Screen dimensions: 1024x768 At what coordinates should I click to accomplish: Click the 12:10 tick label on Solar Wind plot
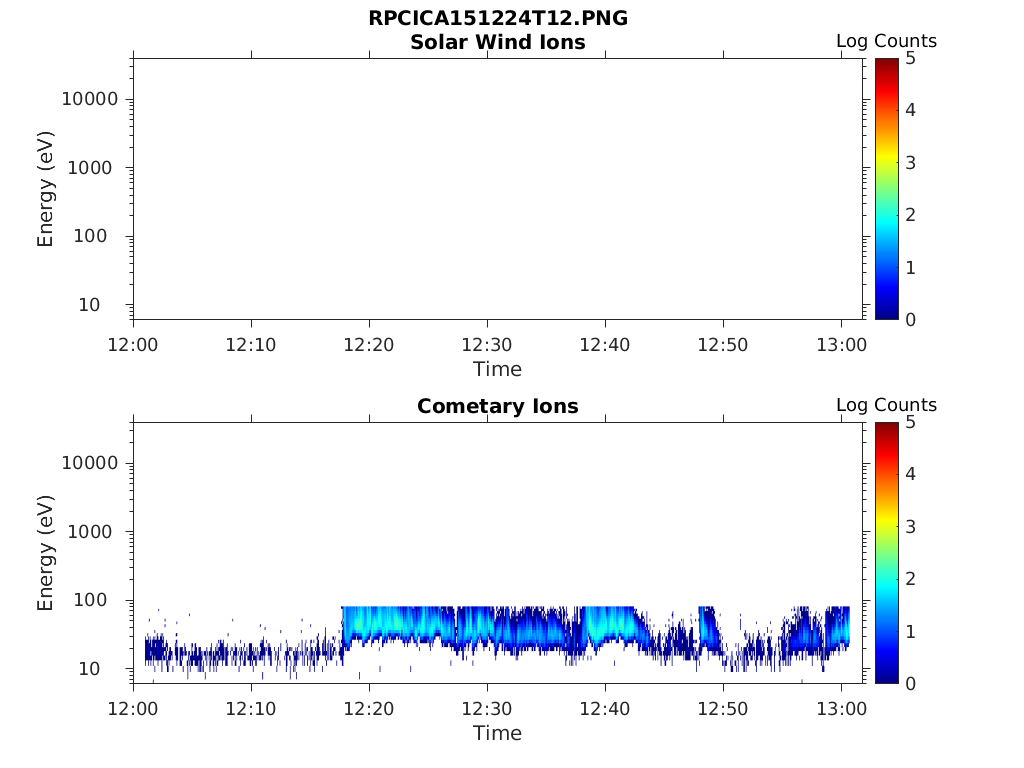coord(251,345)
